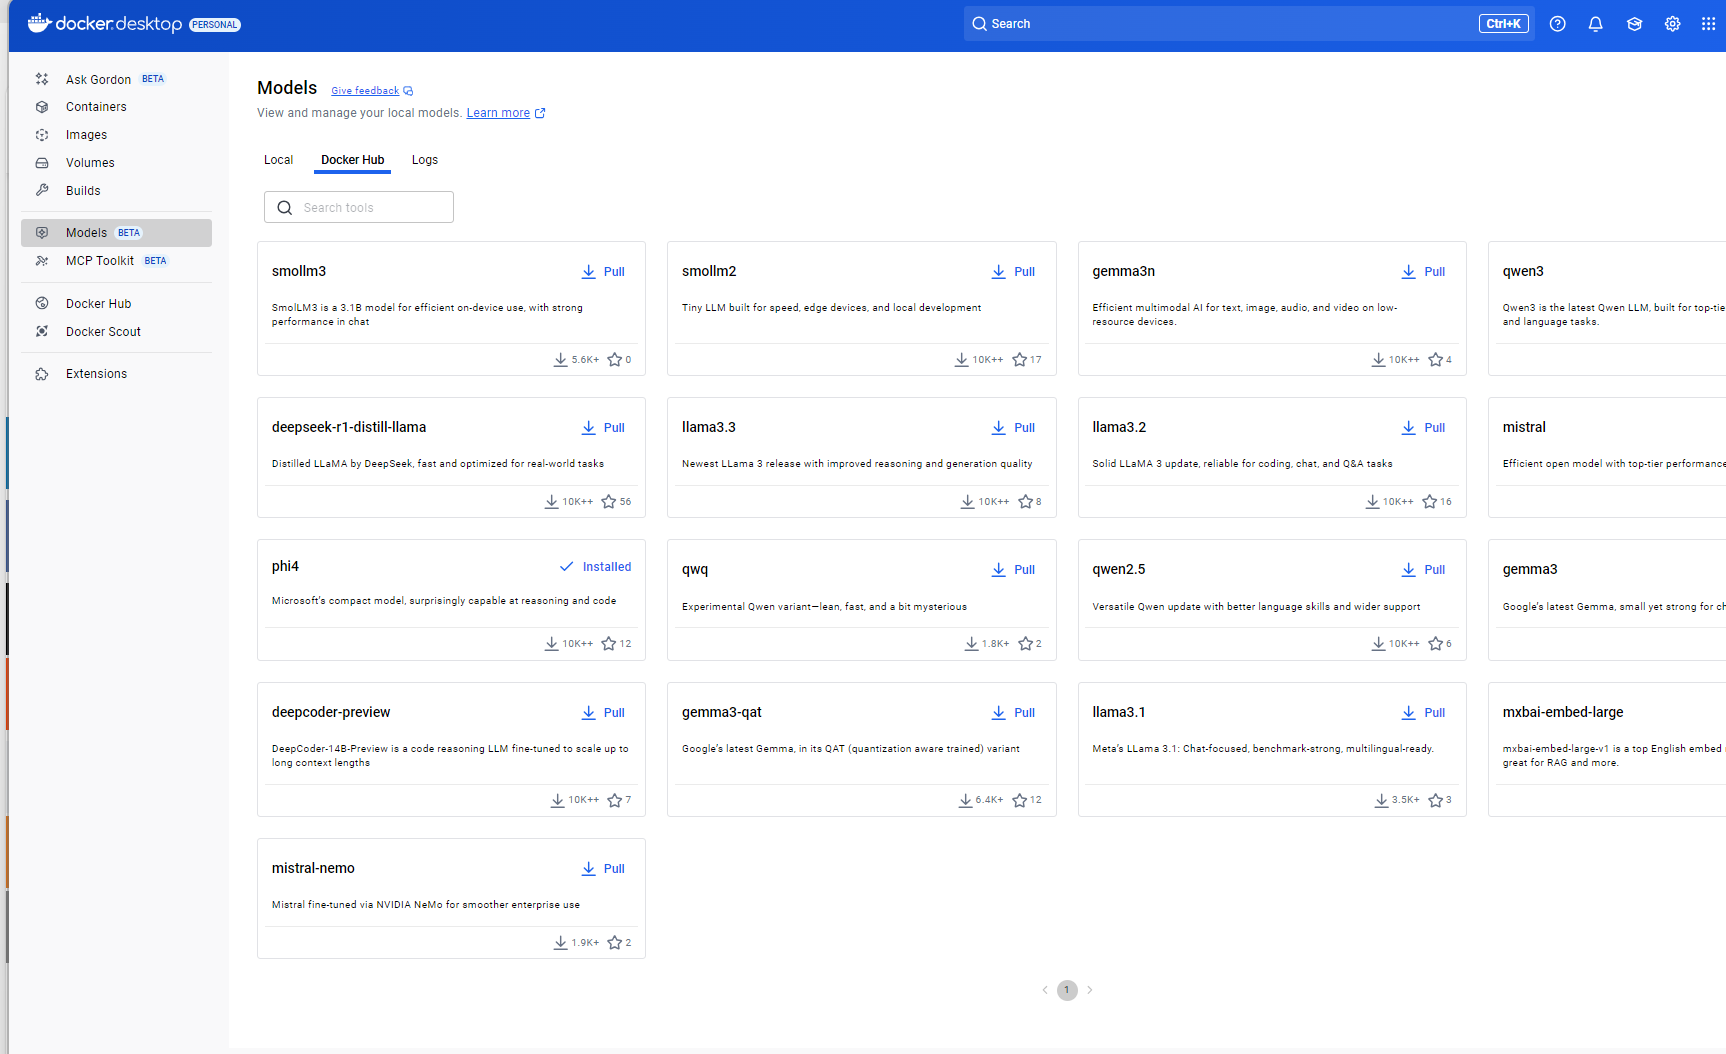This screenshot has width=1726, height=1054.
Task: Pull the deepseek-r1-distill-llama model
Action: tap(603, 428)
